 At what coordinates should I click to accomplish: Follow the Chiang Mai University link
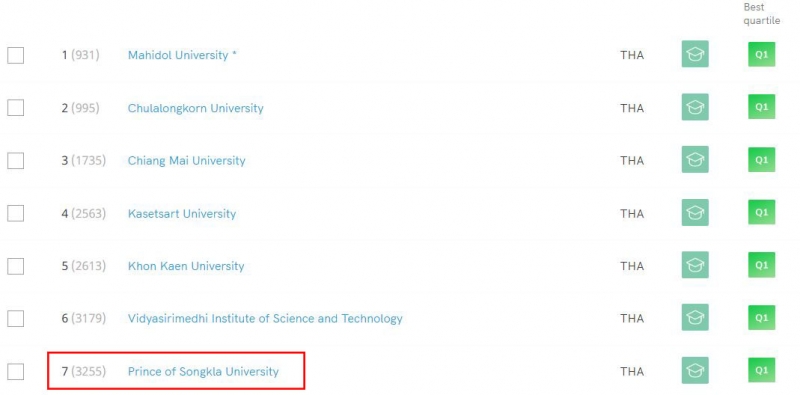[x=186, y=161]
